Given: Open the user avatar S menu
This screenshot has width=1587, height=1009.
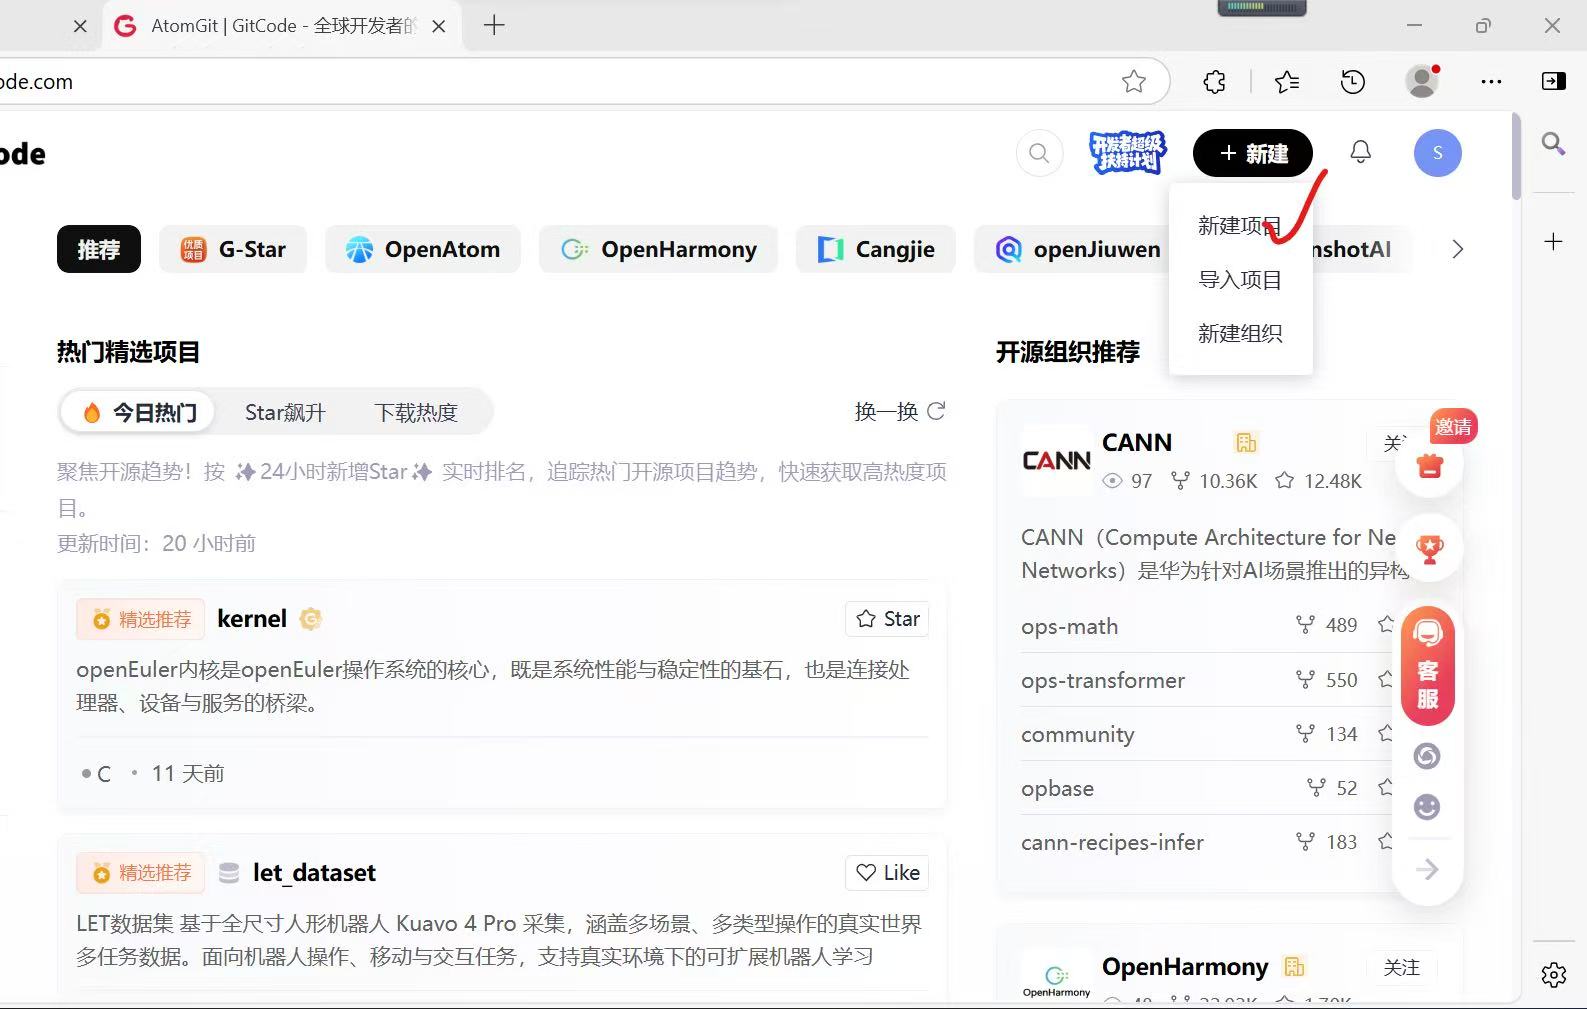Looking at the screenshot, I should [x=1437, y=153].
